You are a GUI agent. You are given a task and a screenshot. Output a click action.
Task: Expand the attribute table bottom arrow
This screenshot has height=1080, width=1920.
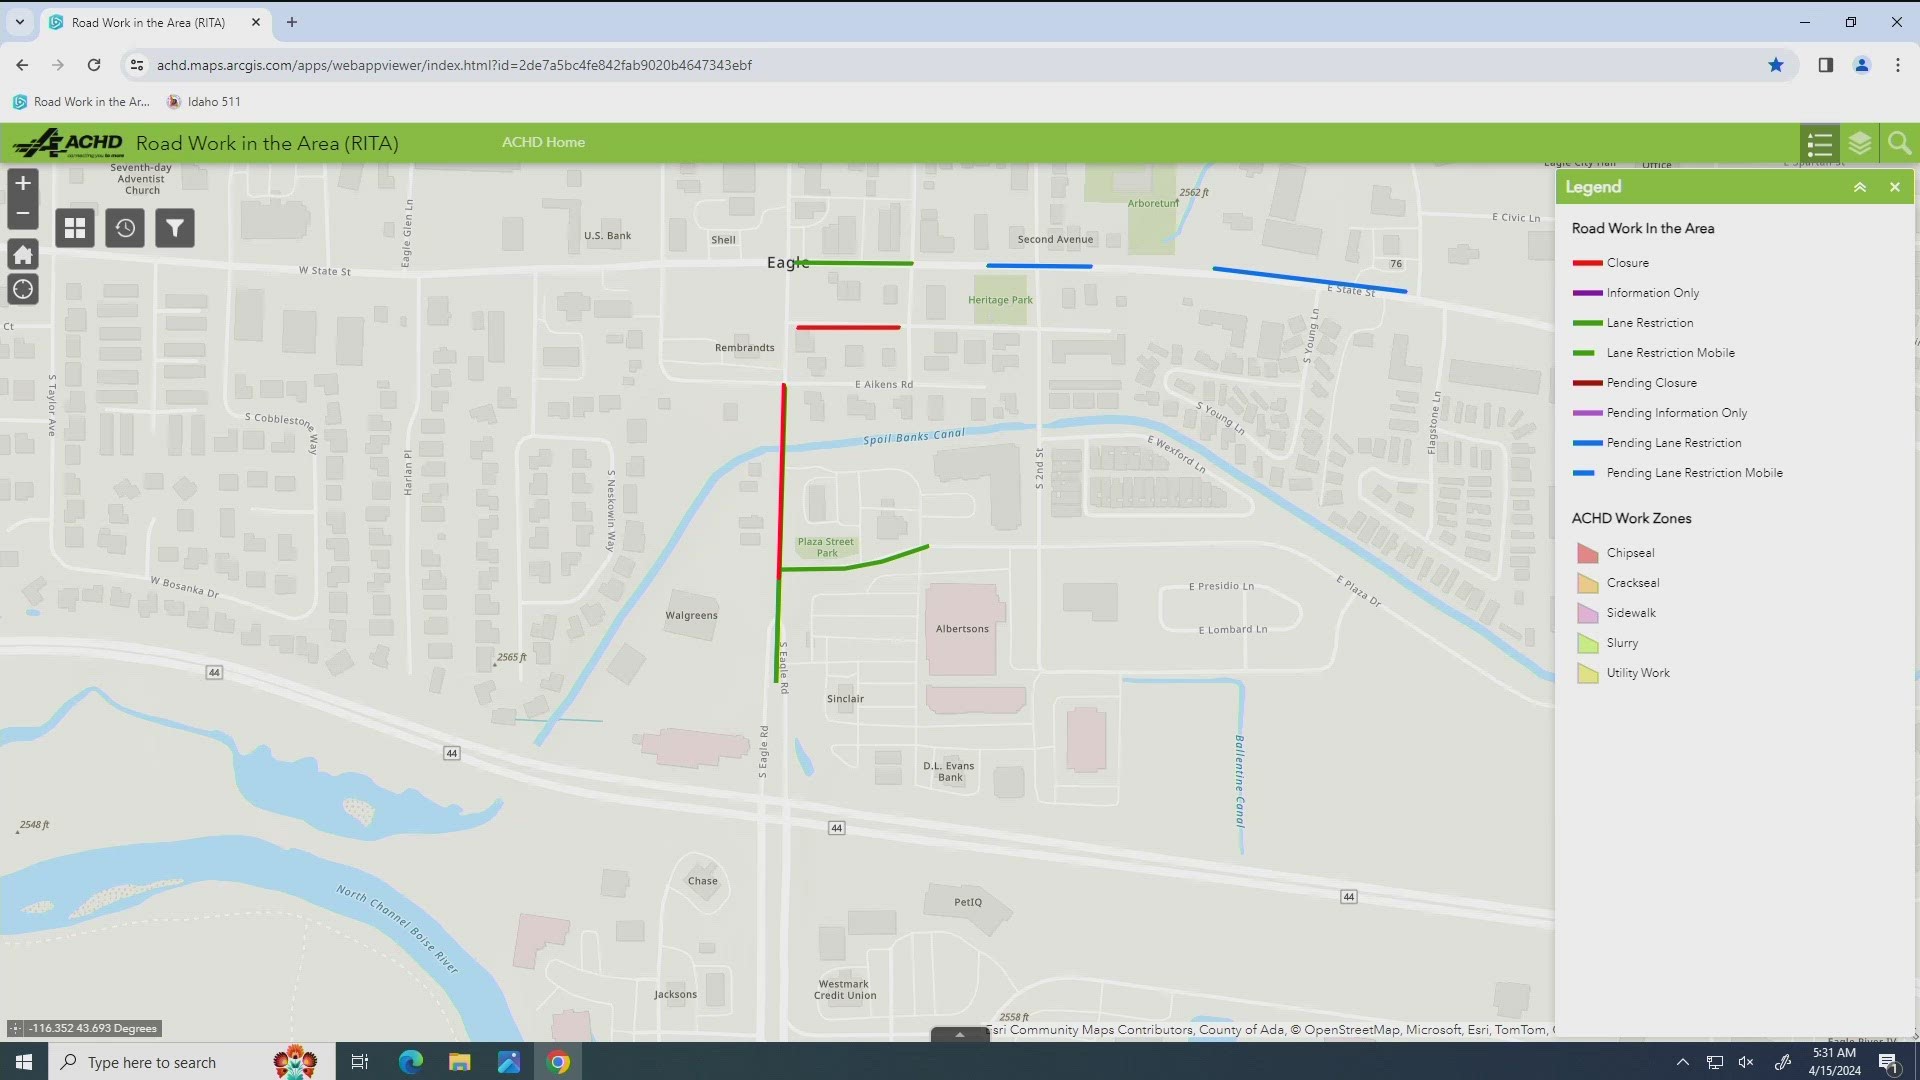959,1035
